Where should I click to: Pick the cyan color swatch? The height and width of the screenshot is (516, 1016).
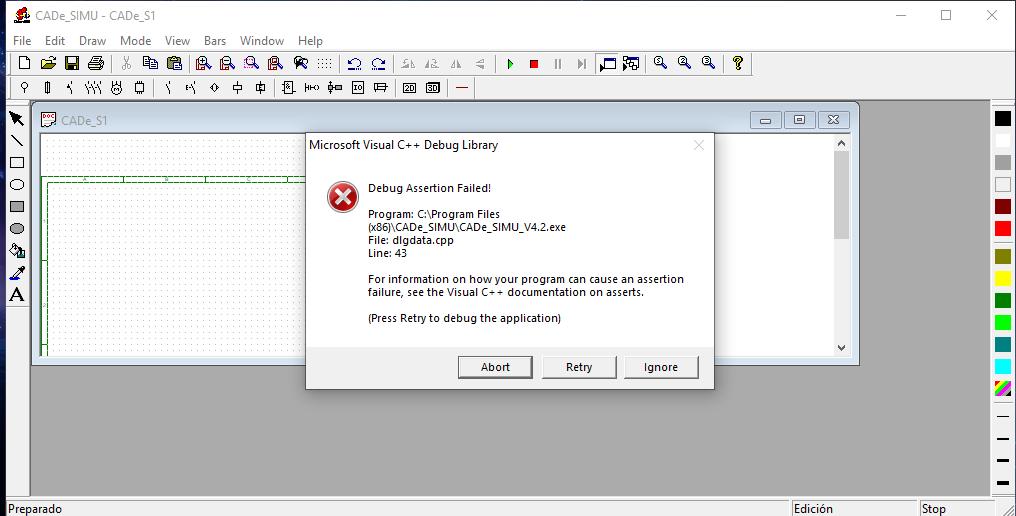(x=1003, y=366)
